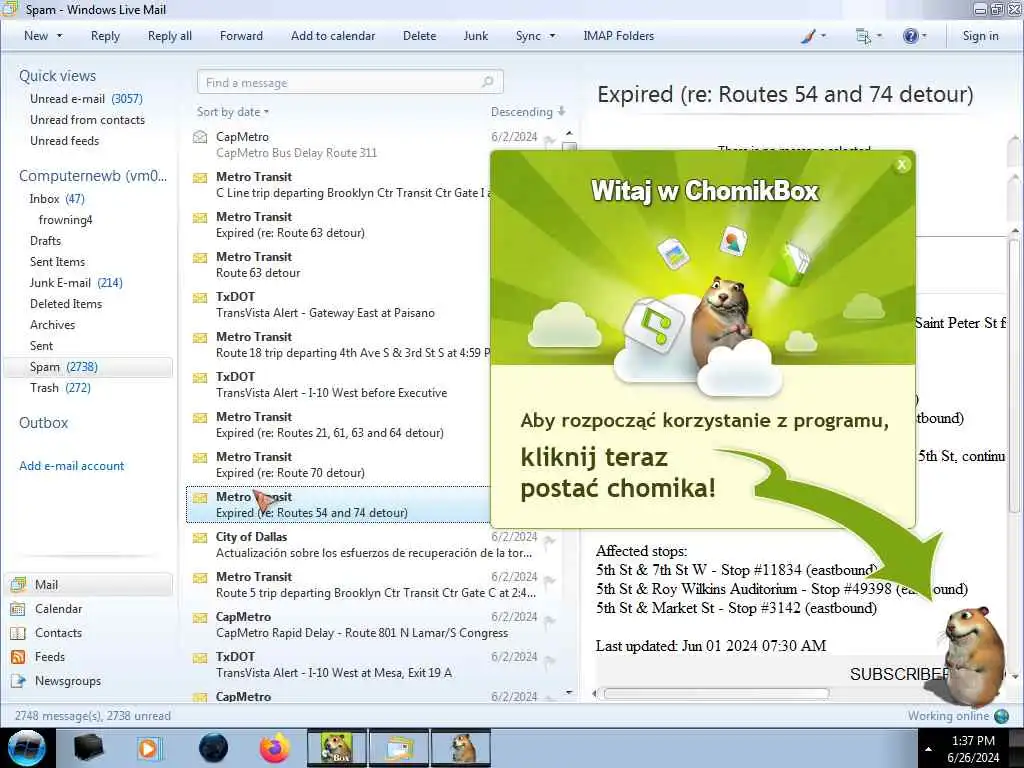Click the Contacts icon in the navigation pane
This screenshot has height=768, width=1024.
click(18, 633)
